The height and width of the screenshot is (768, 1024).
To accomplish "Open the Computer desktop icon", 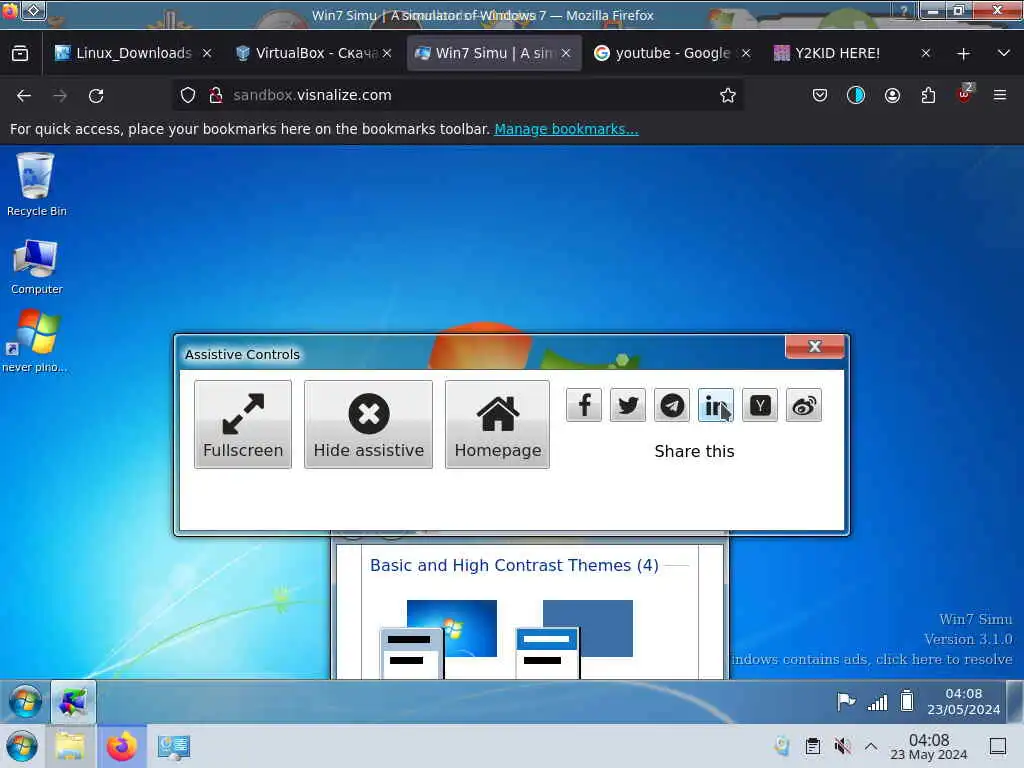I will click(36, 267).
